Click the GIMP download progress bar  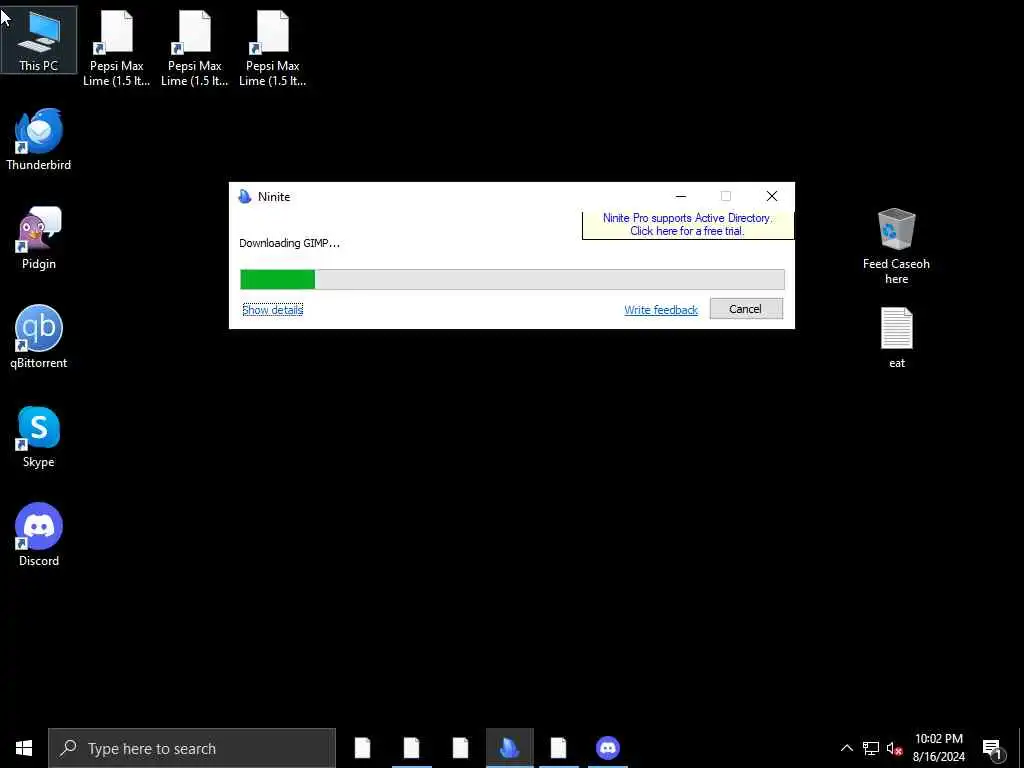pyautogui.click(x=512, y=280)
